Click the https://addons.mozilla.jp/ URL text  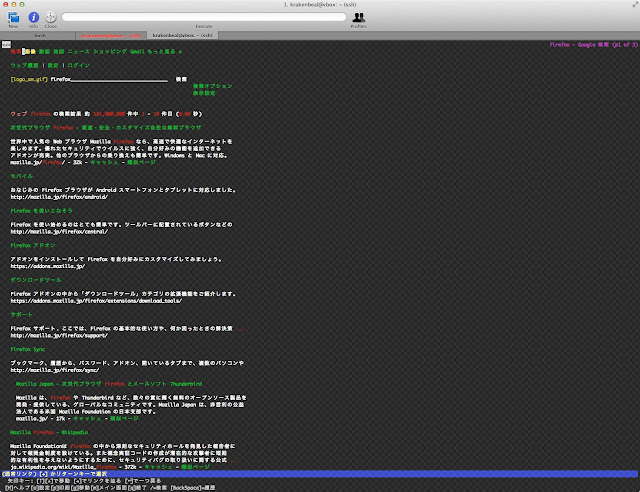48,267
